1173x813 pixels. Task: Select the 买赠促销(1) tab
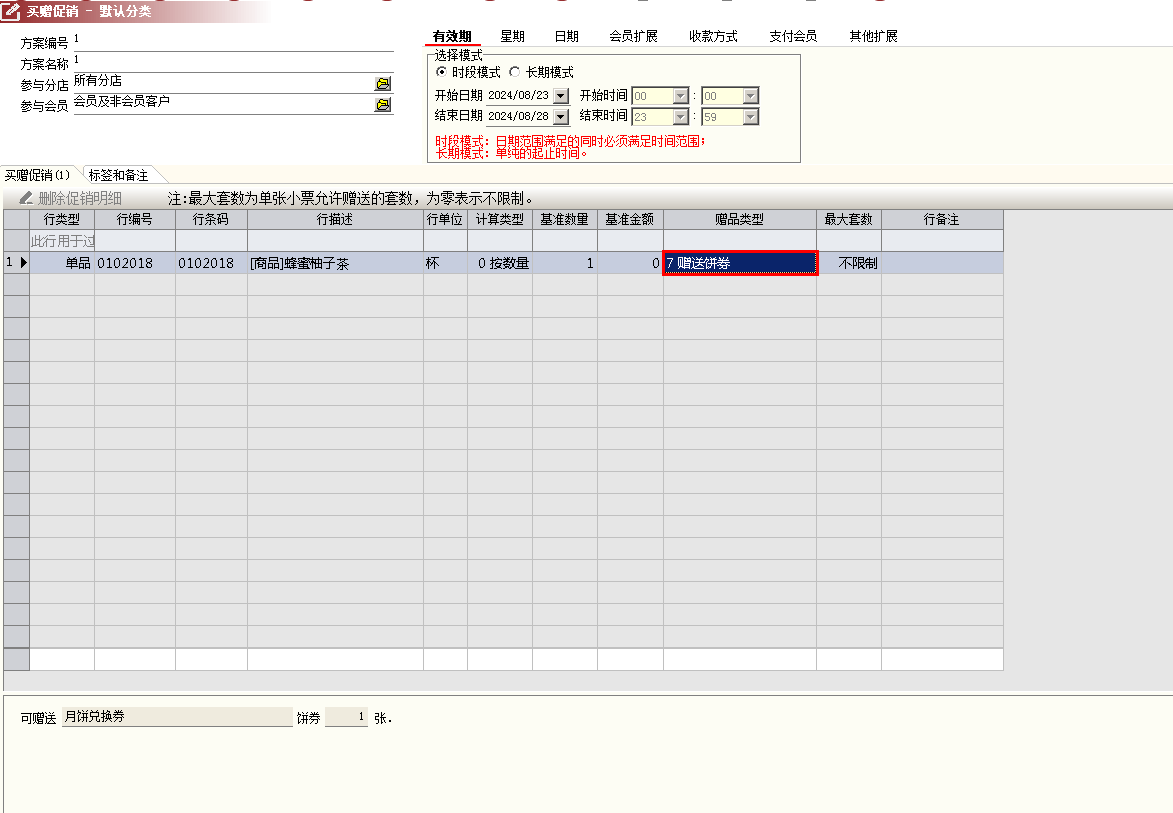click(x=37, y=175)
